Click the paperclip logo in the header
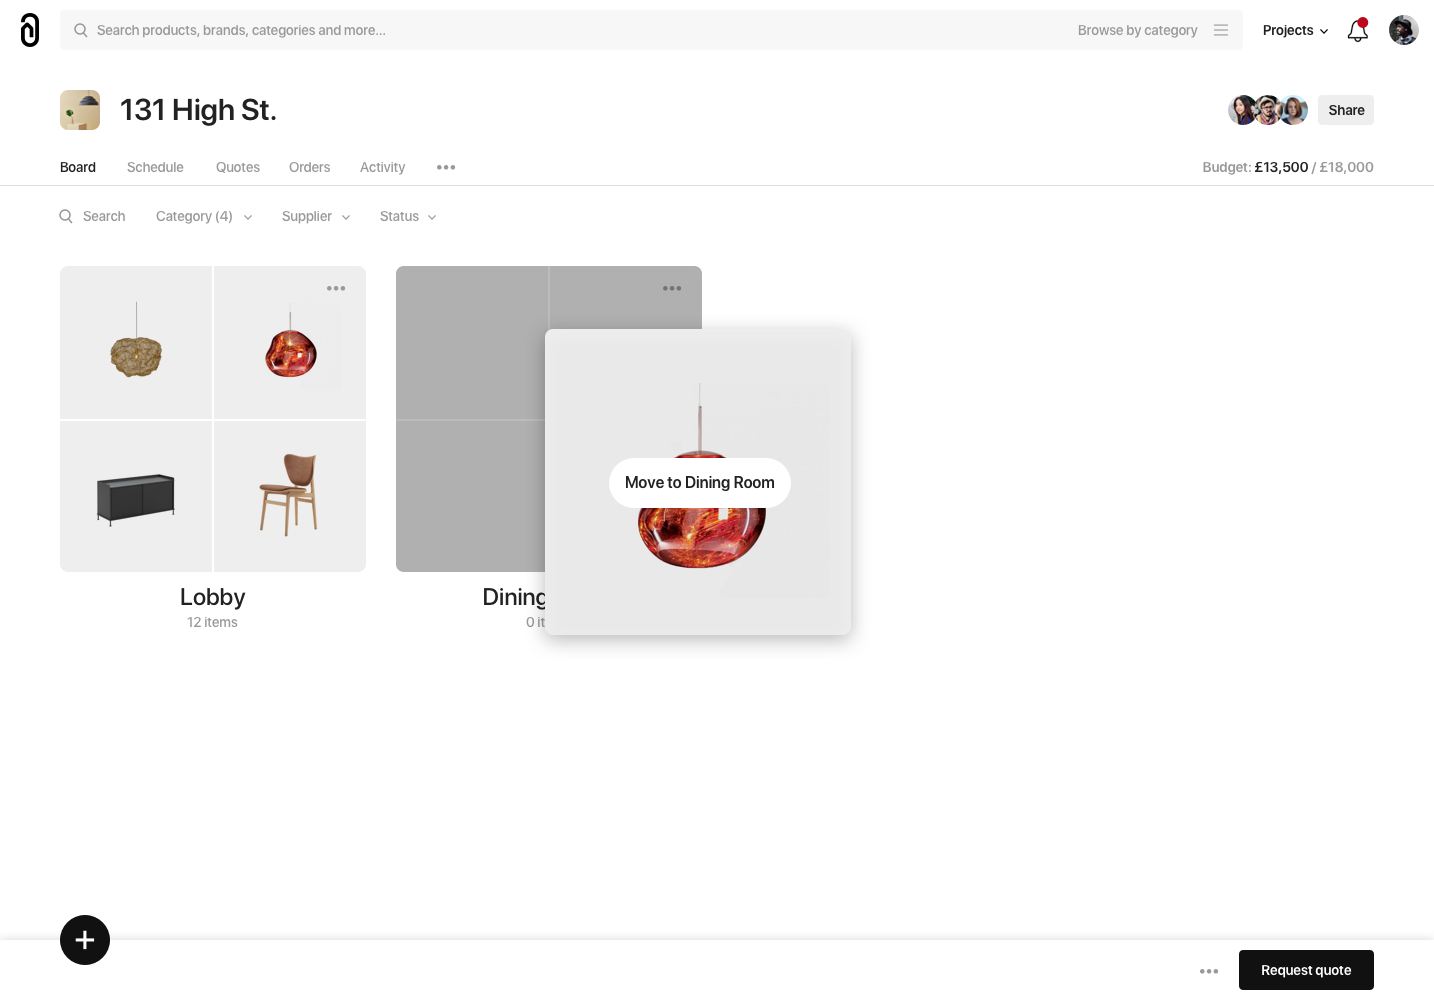 (30, 30)
